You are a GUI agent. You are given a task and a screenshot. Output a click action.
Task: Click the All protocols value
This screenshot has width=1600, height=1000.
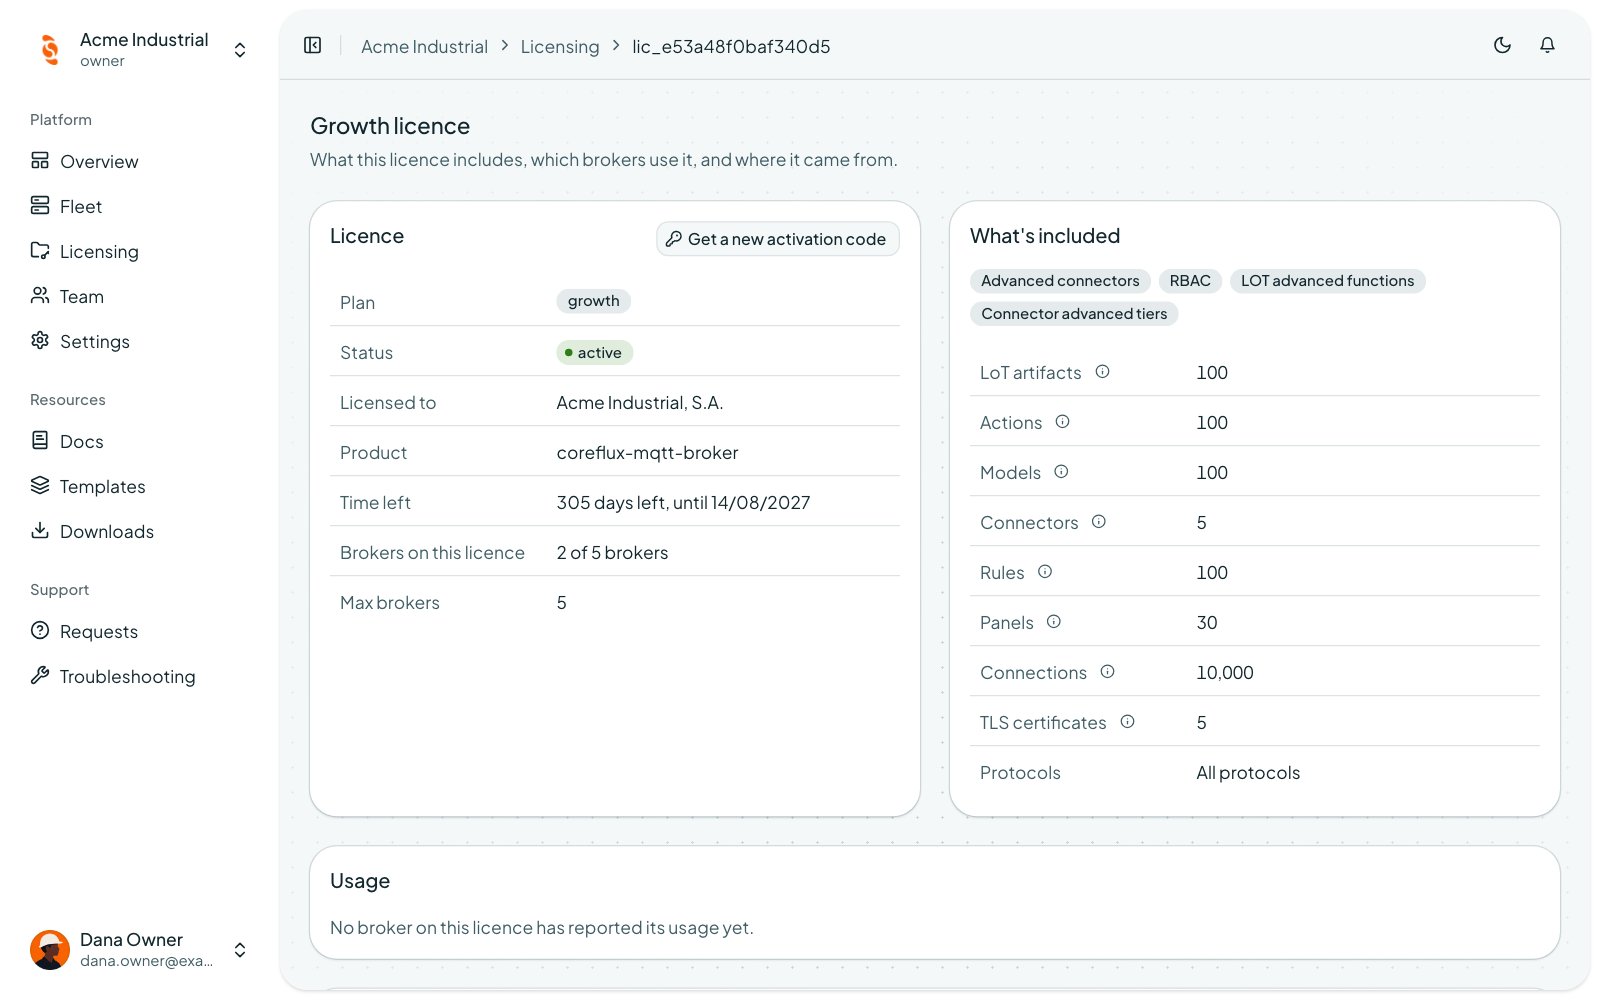point(1248,773)
